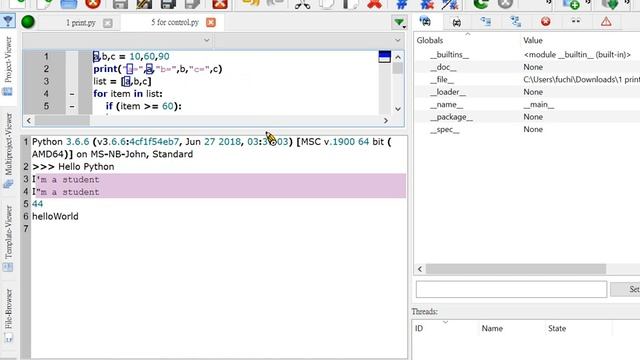Click the Threads ID column header
This screenshot has height=360, width=640.
tap(444, 329)
